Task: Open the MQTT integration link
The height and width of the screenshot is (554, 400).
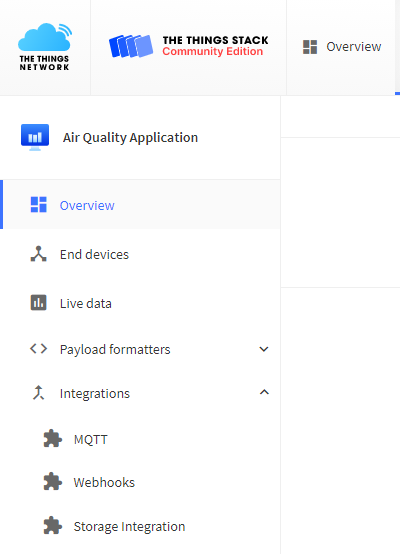Action: coord(141,439)
